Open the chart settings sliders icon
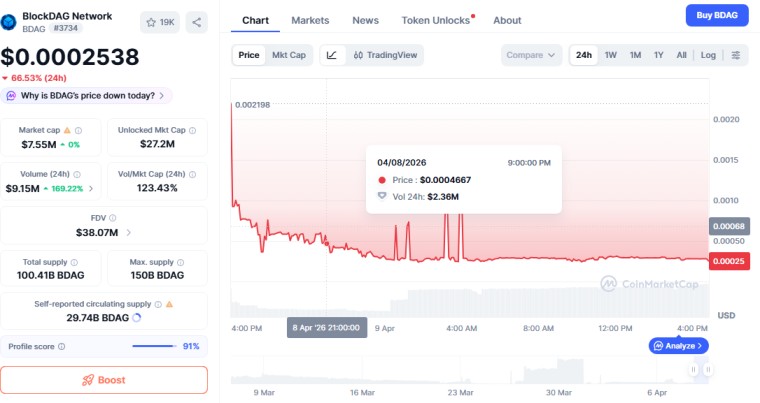Image resolution: width=760 pixels, height=403 pixels. (x=737, y=55)
